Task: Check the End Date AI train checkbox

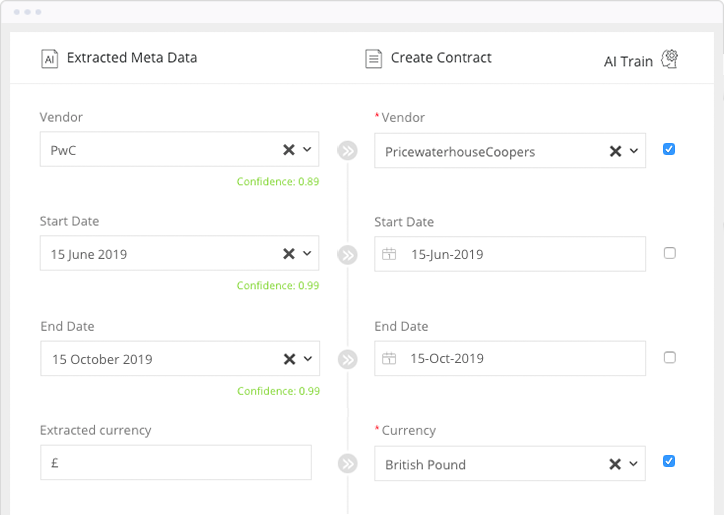Action: pos(670,357)
